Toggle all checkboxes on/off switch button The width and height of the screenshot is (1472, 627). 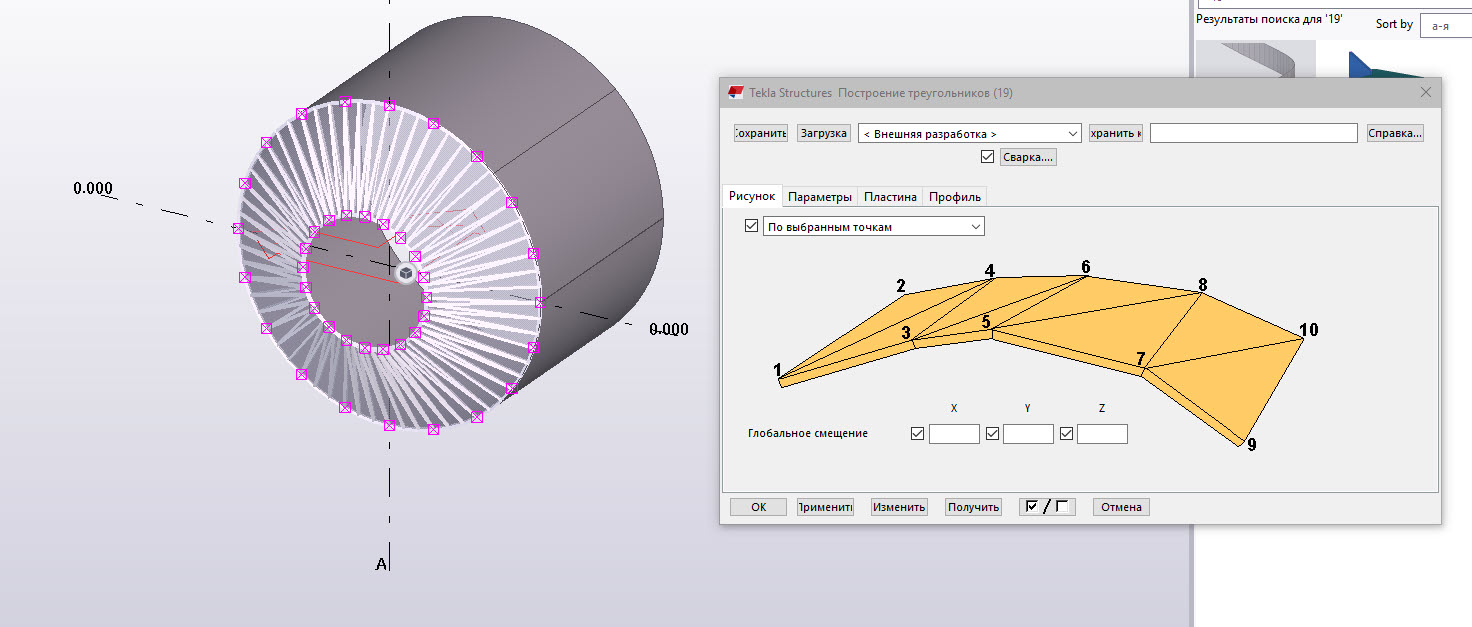[x=1047, y=507]
